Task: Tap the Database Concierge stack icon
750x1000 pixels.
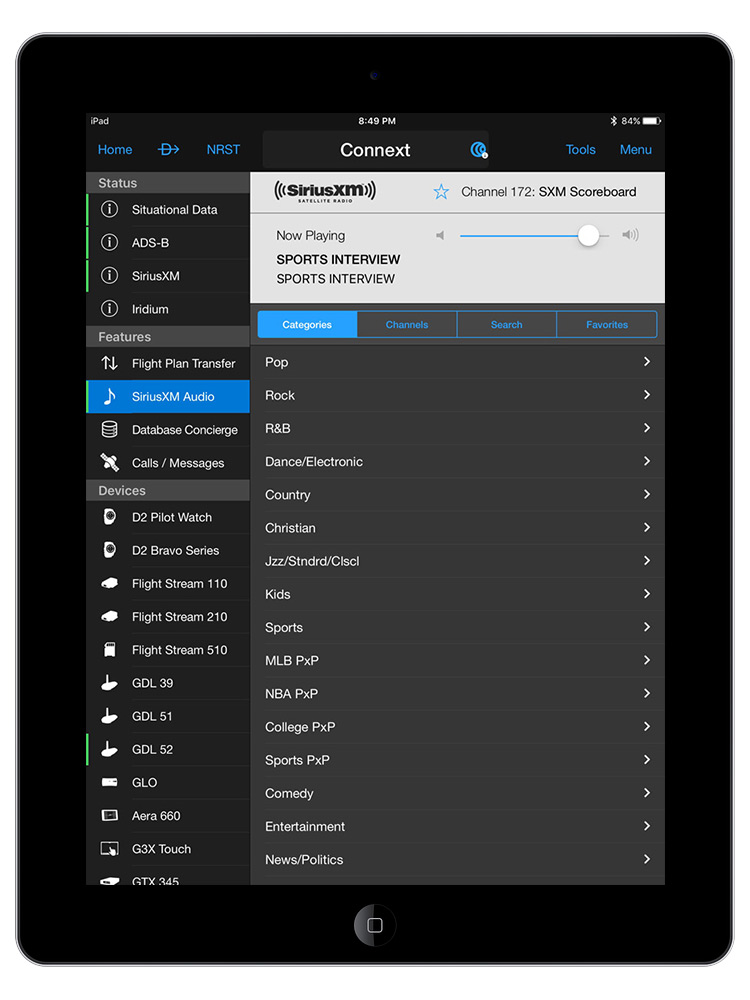Action: 110,429
